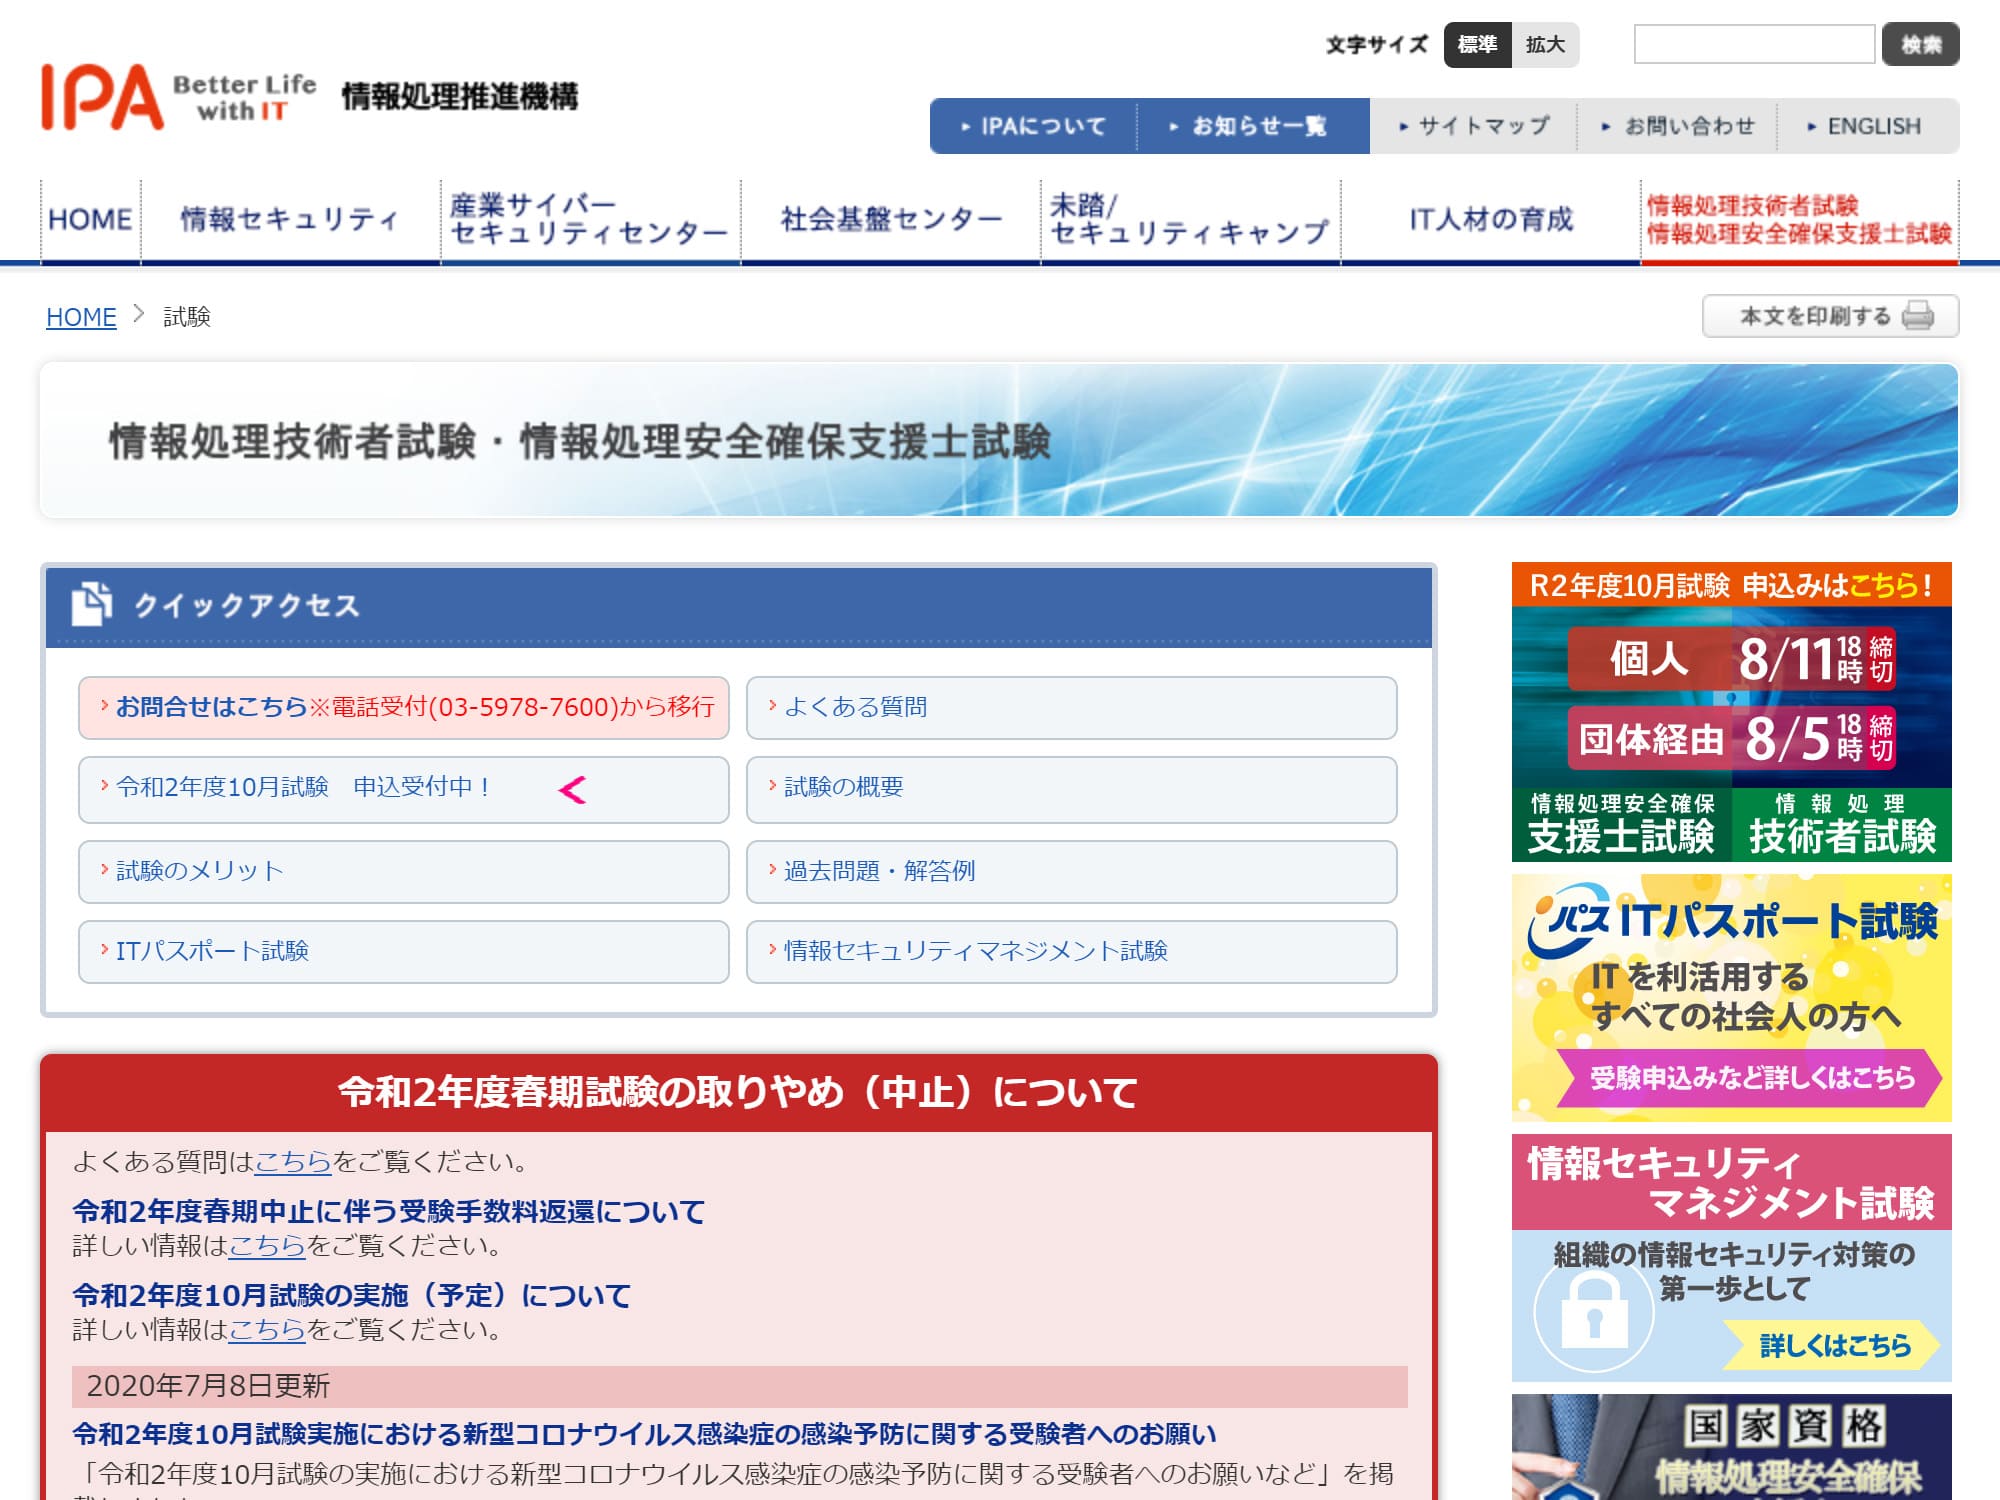The height and width of the screenshot is (1500, 2000).
Task: Click こちら link under 受験手数料返還 heading
Action: (x=267, y=1246)
